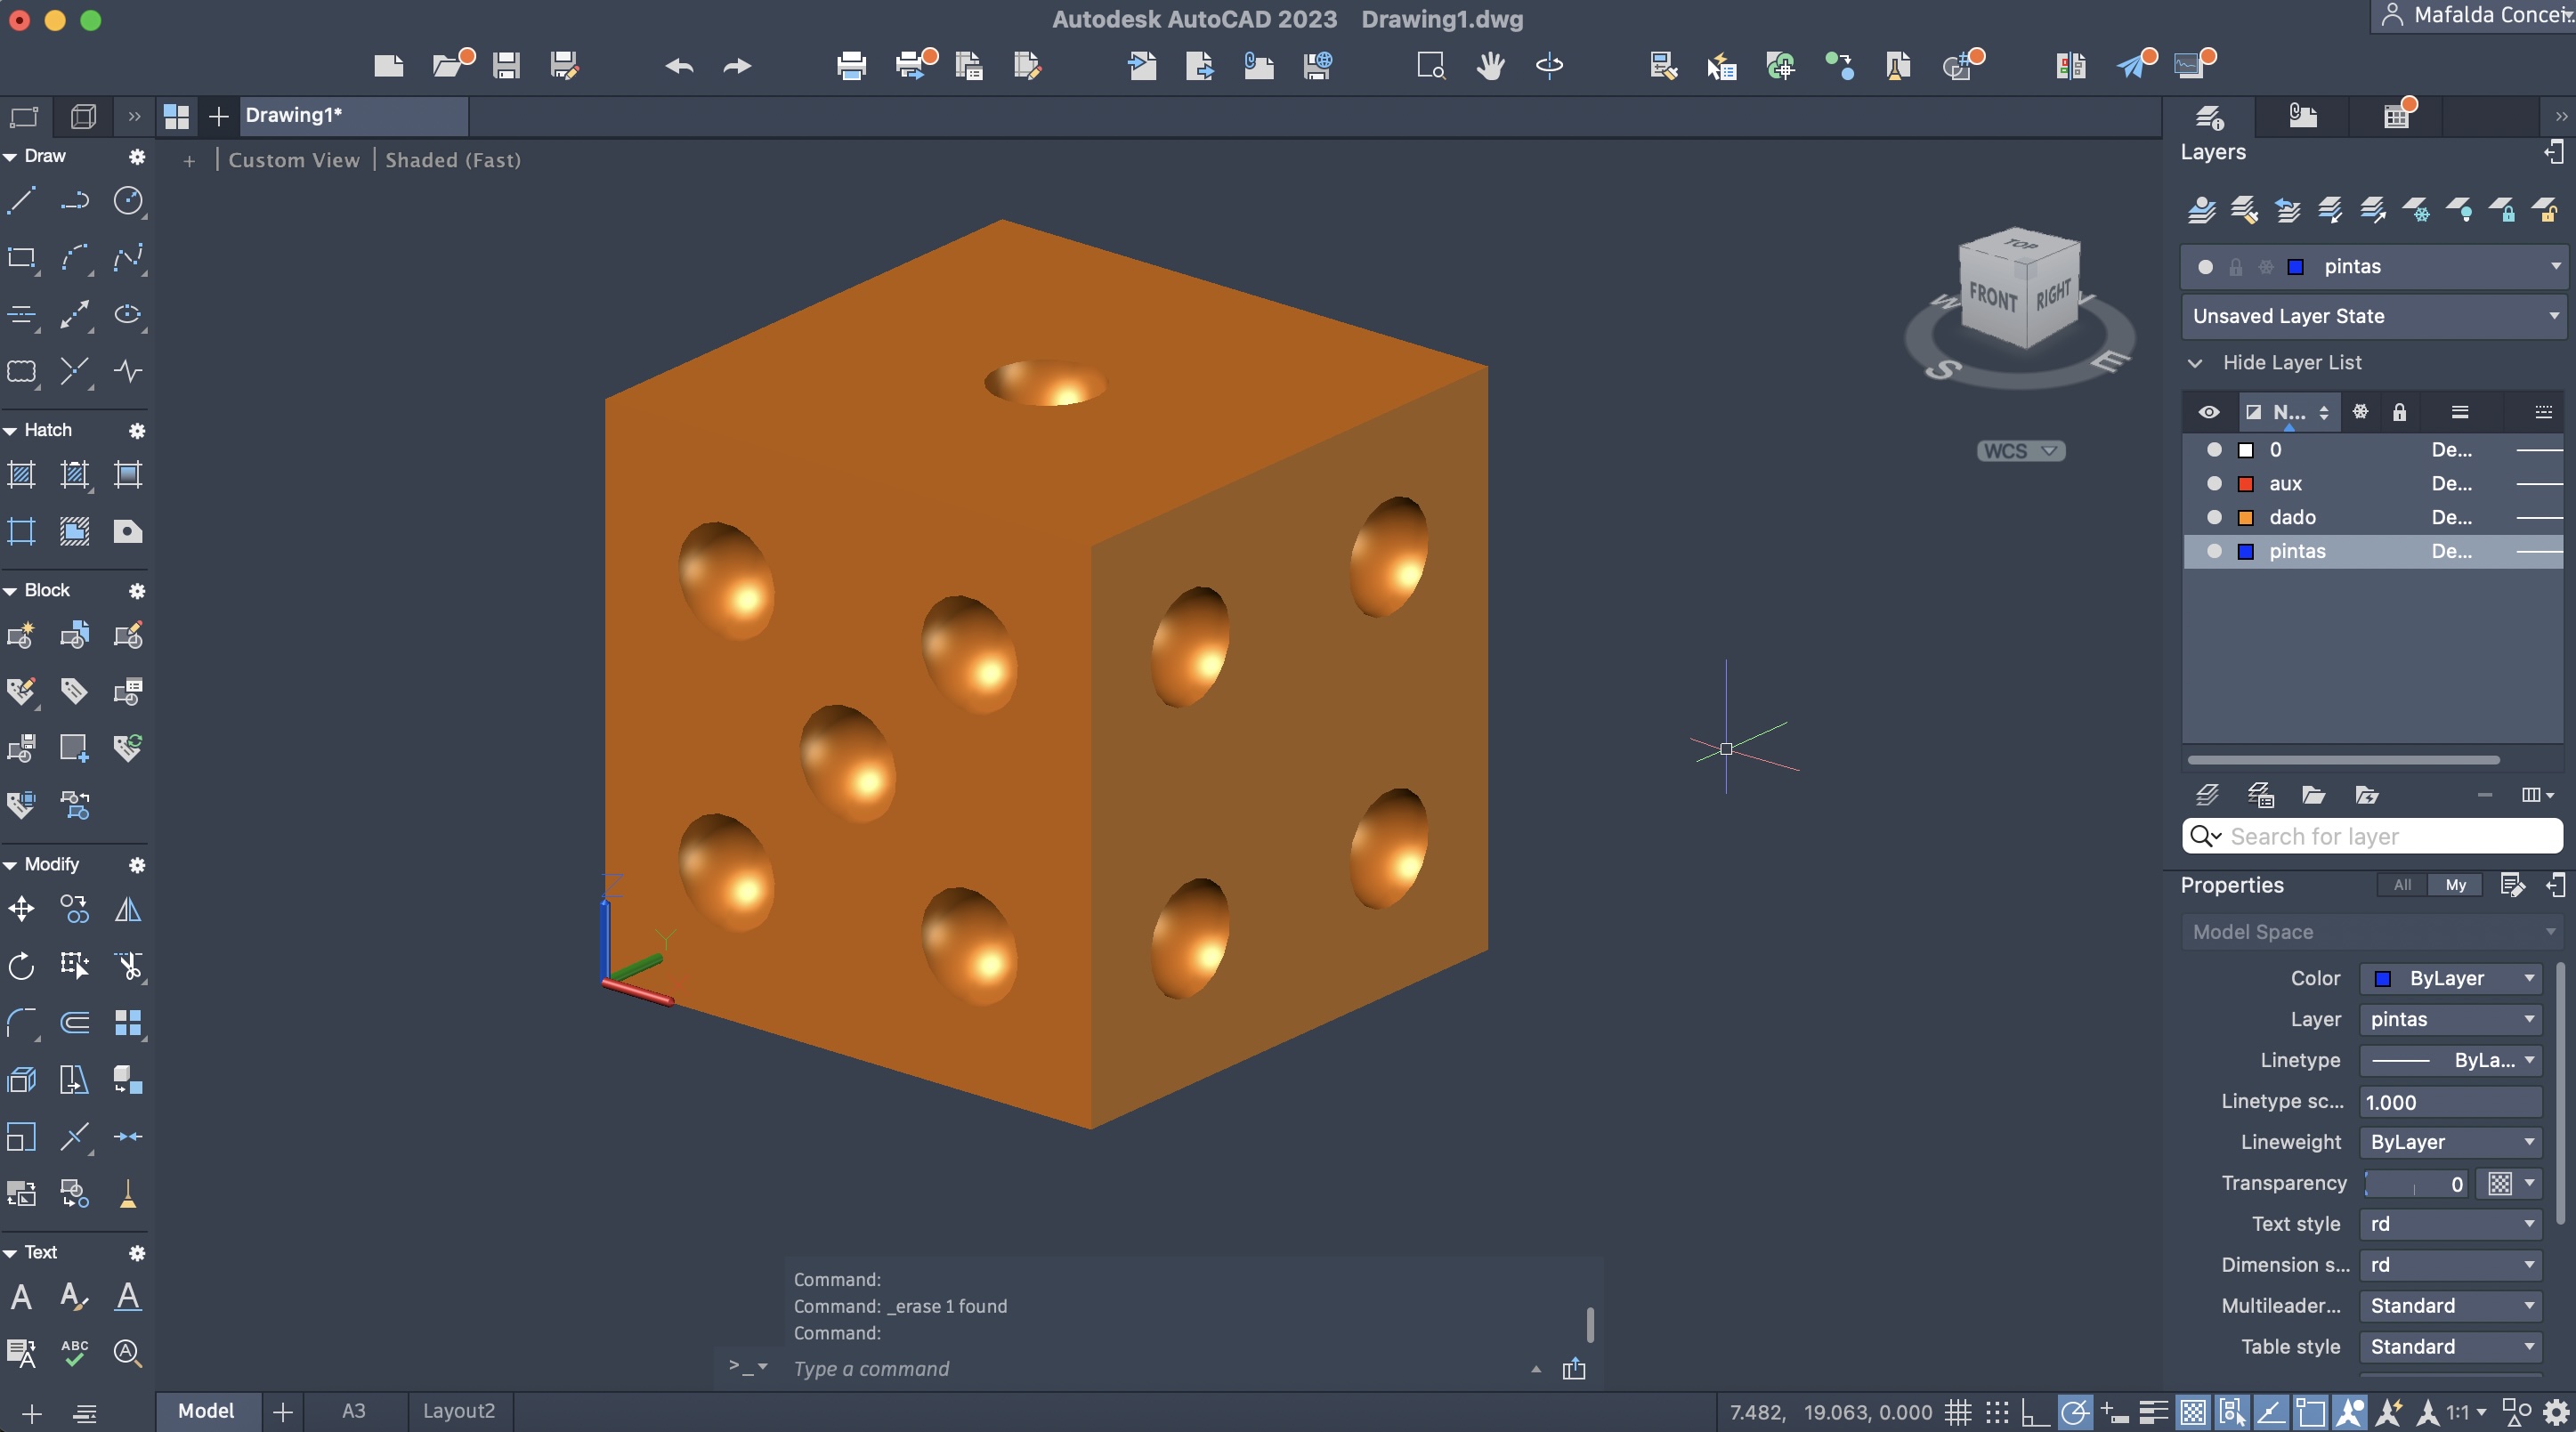Click the Custom View label
This screenshot has height=1432, width=2576.
click(x=294, y=160)
